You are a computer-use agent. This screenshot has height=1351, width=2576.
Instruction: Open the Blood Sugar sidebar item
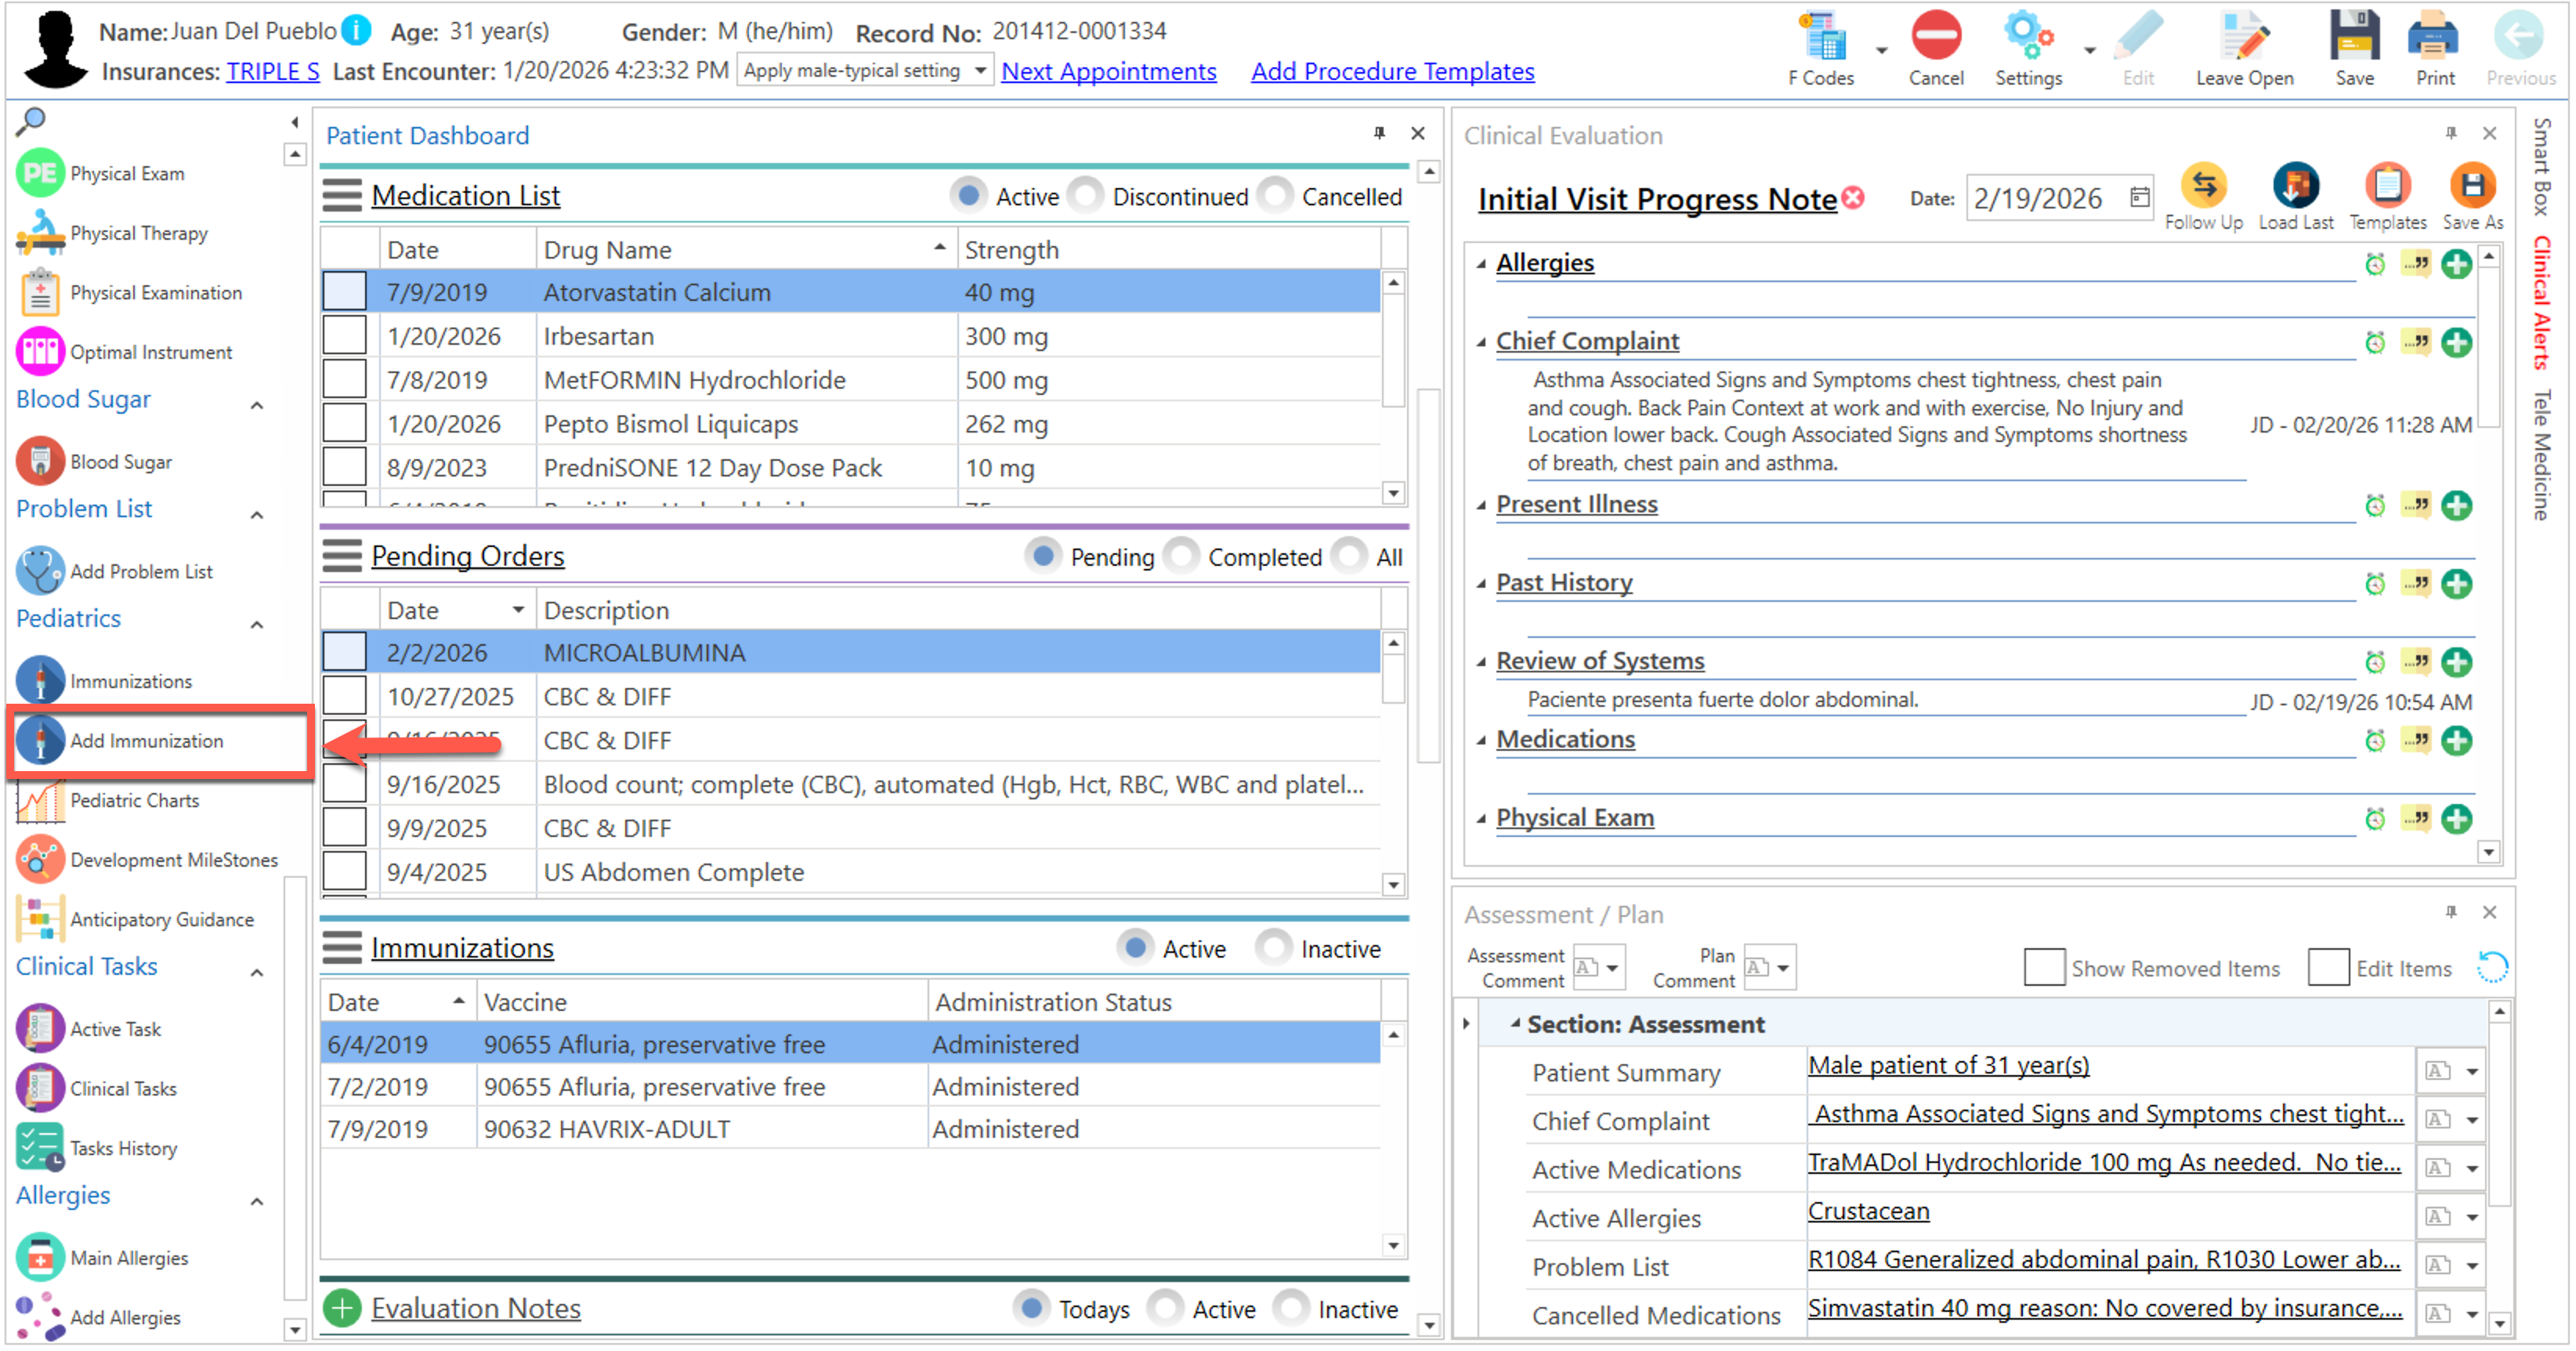[120, 462]
